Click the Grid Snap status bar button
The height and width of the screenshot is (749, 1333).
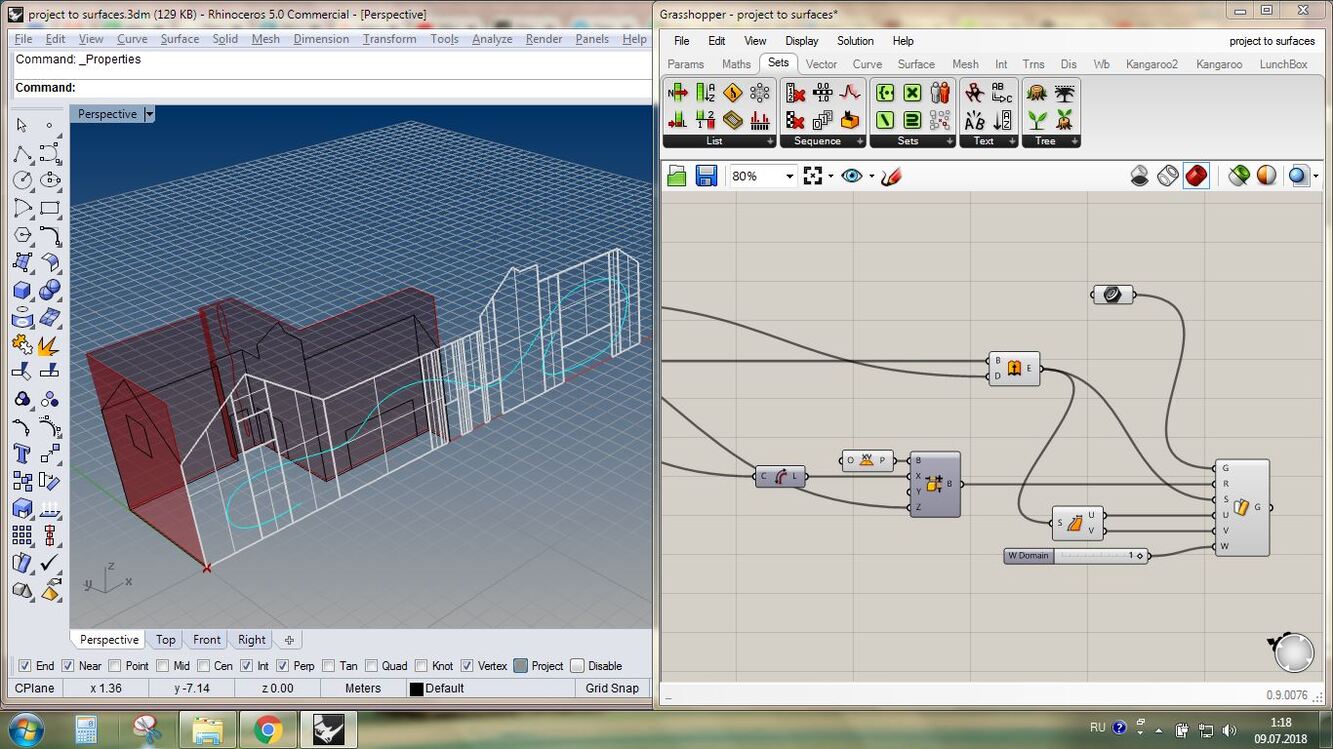point(611,688)
